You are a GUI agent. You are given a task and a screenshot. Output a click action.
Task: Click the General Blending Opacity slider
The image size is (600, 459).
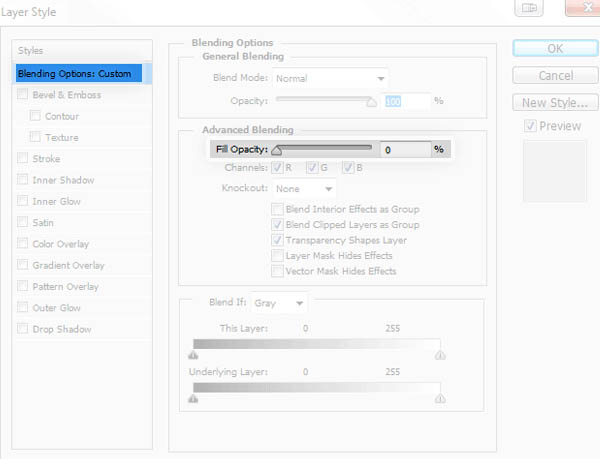325,99
